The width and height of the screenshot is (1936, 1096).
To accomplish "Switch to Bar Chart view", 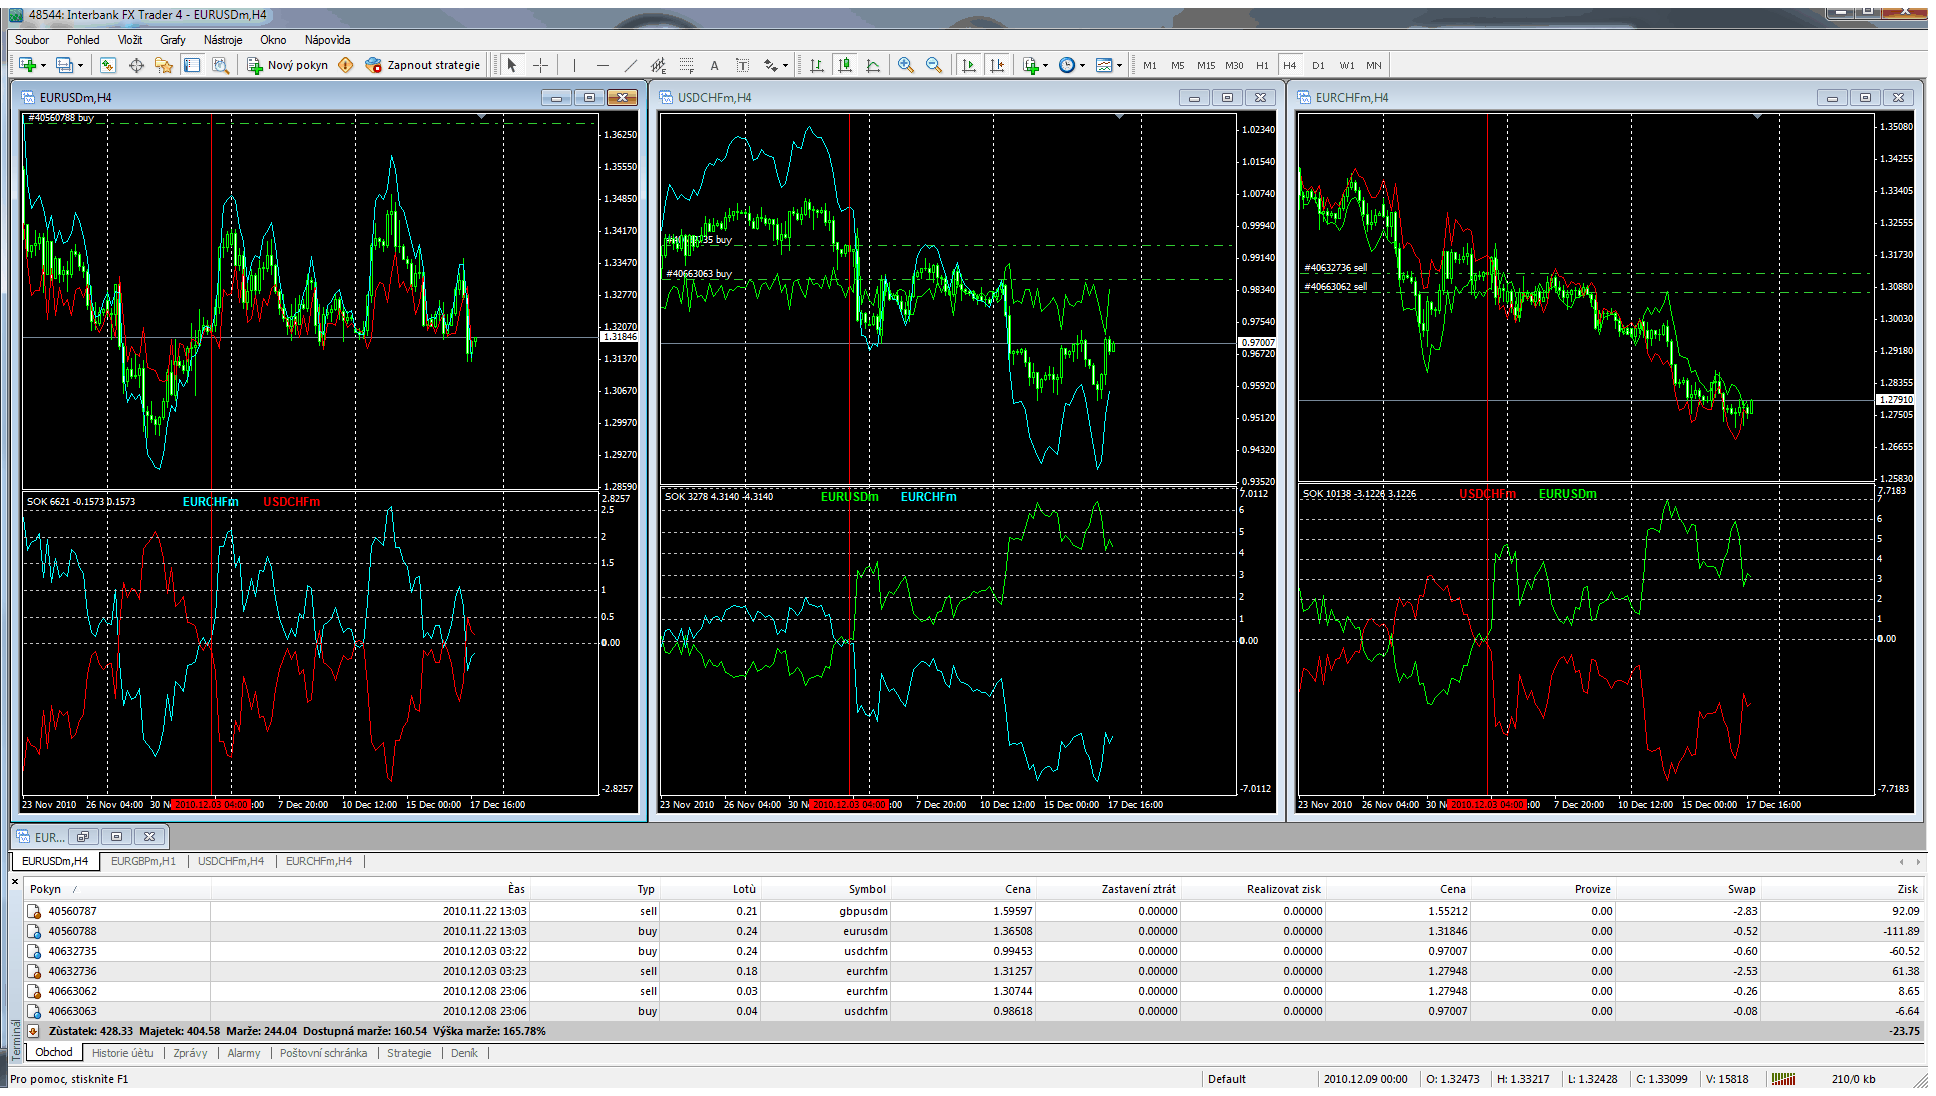I will tap(817, 65).
